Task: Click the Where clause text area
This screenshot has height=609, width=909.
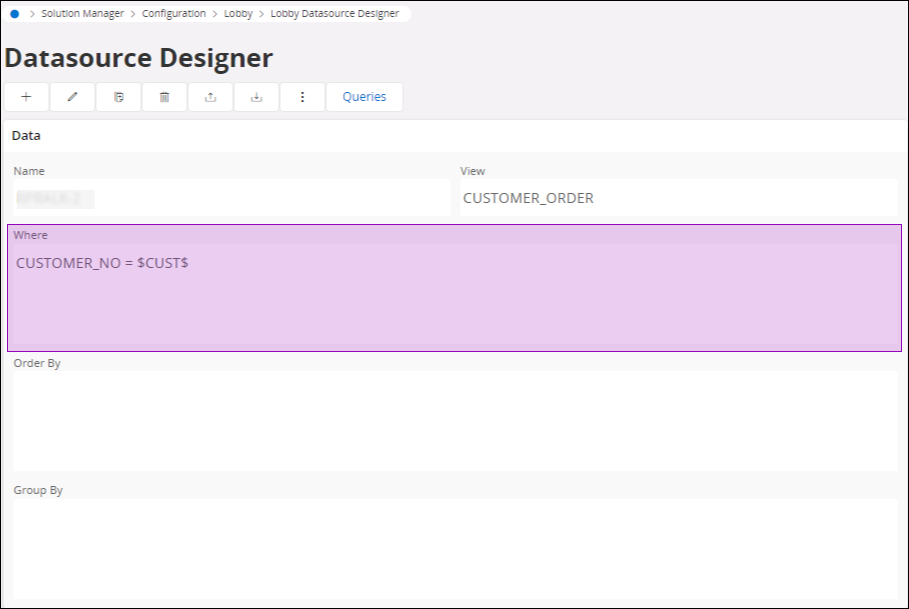Action: (454, 300)
